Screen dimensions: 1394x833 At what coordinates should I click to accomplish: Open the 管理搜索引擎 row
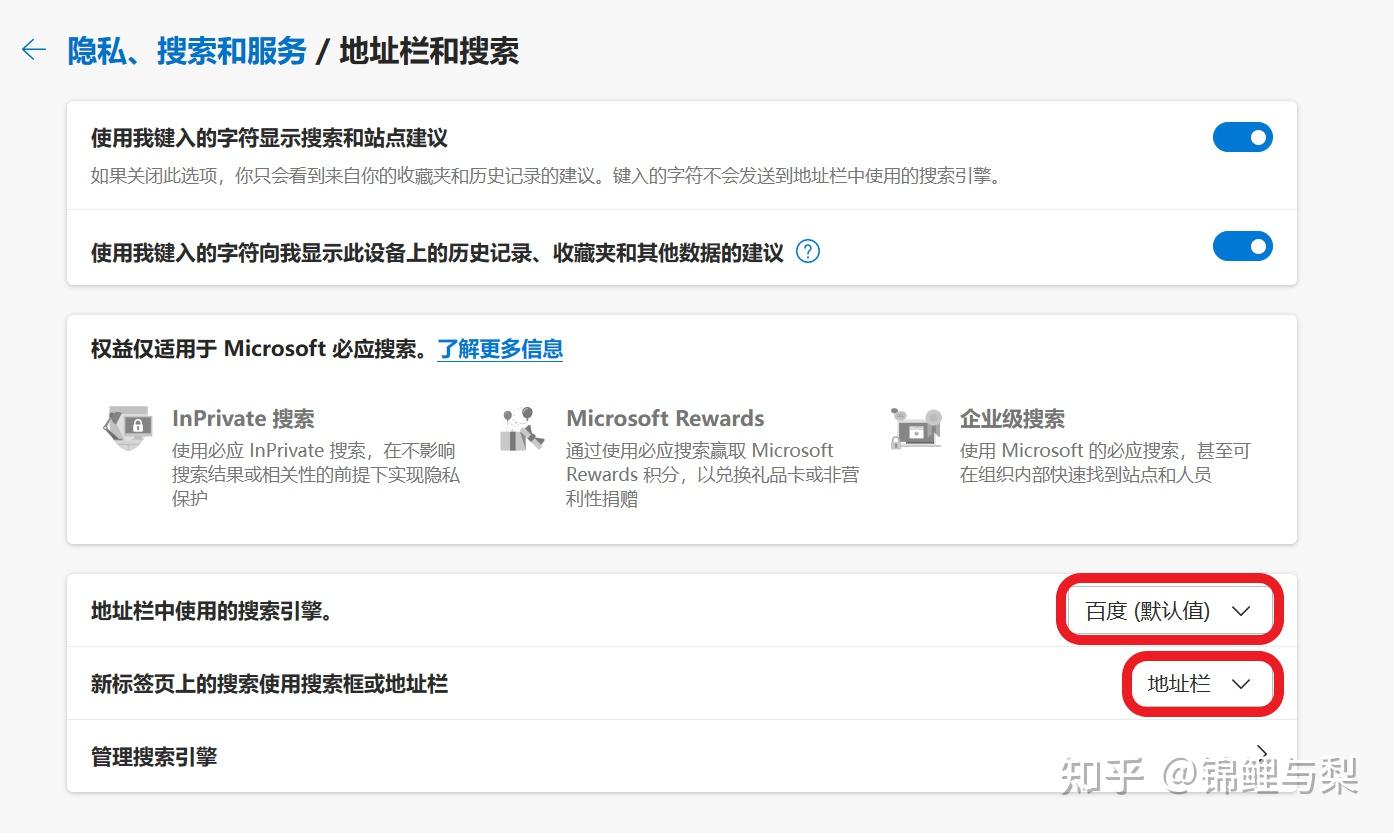coord(682,756)
